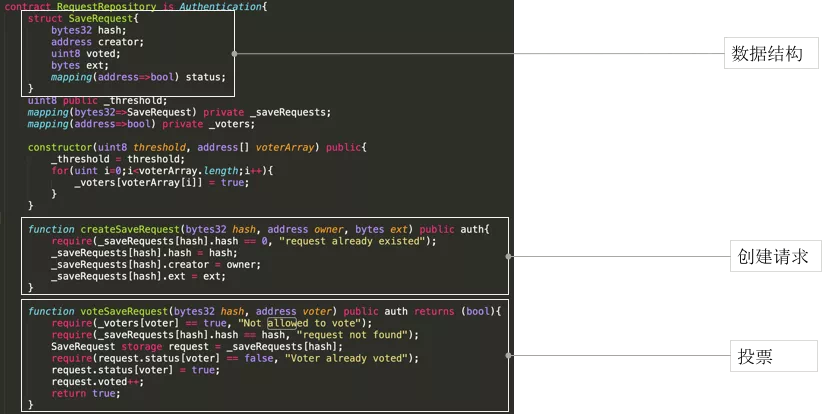
Task: Click the require line with "request not found"
Action: pyautogui.click(x=235, y=335)
